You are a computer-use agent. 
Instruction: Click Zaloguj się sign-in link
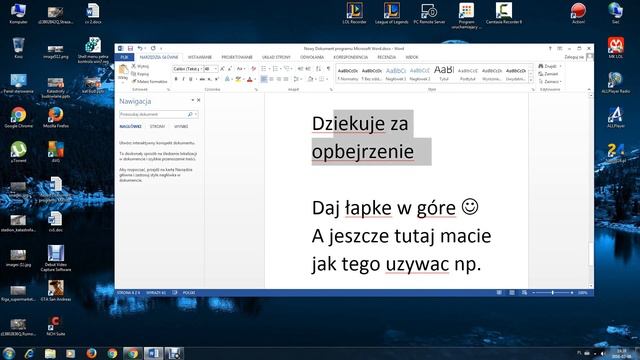pyautogui.click(x=574, y=58)
